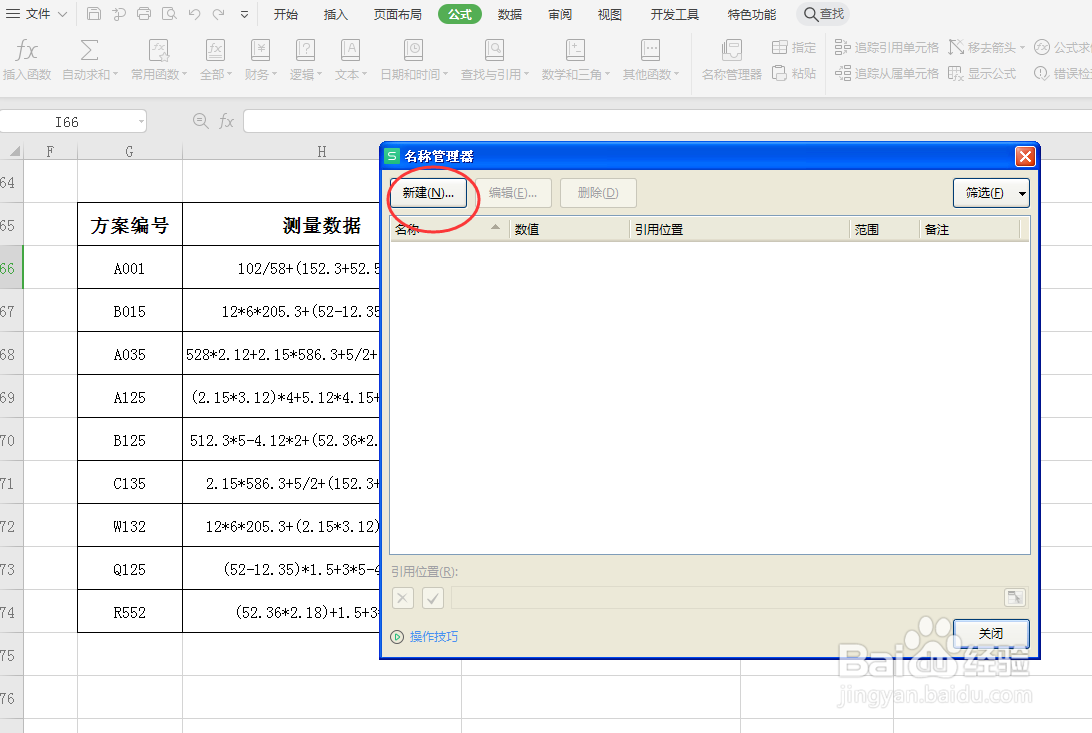Click the 引用位置 column header
Image resolution: width=1092 pixels, height=733 pixels.
click(x=739, y=229)
